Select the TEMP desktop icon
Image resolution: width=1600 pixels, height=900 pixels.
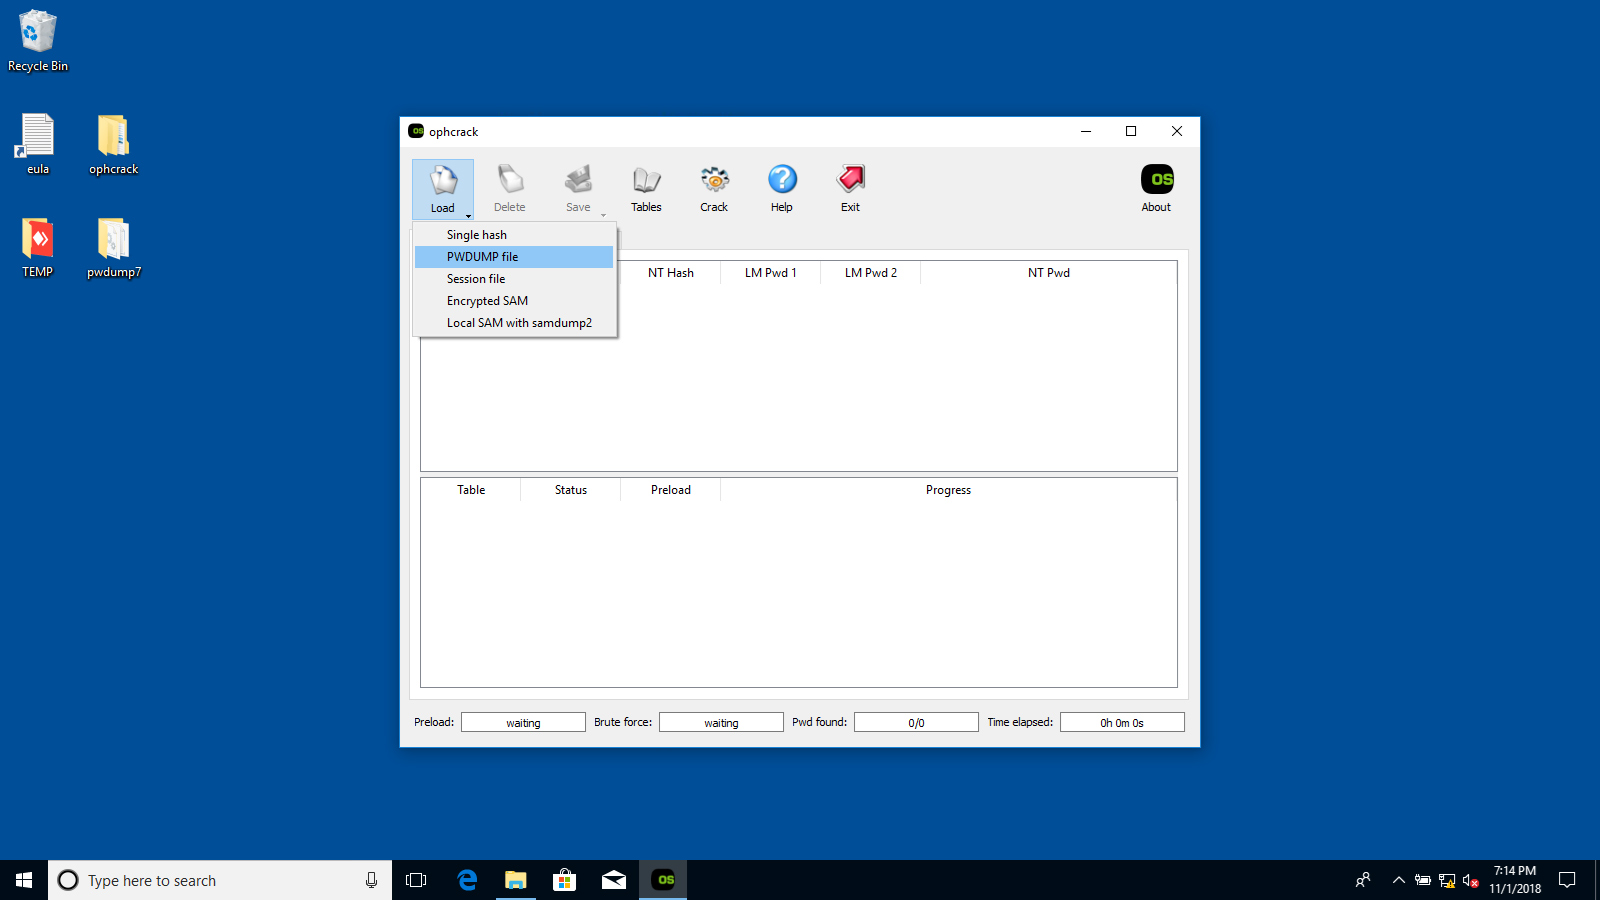(x=38, y=248)
